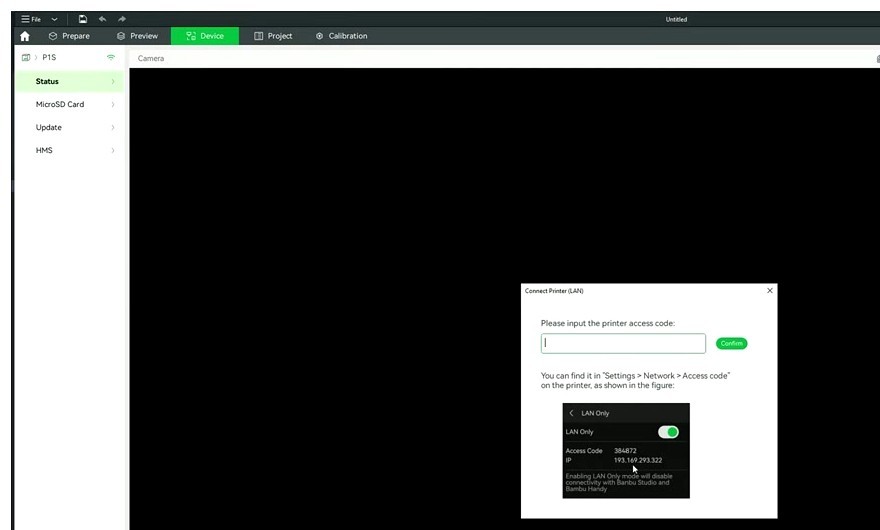Select Status in the sidebar
The width and height of the screenshot is (880, 530).
[x=68, y=81]
